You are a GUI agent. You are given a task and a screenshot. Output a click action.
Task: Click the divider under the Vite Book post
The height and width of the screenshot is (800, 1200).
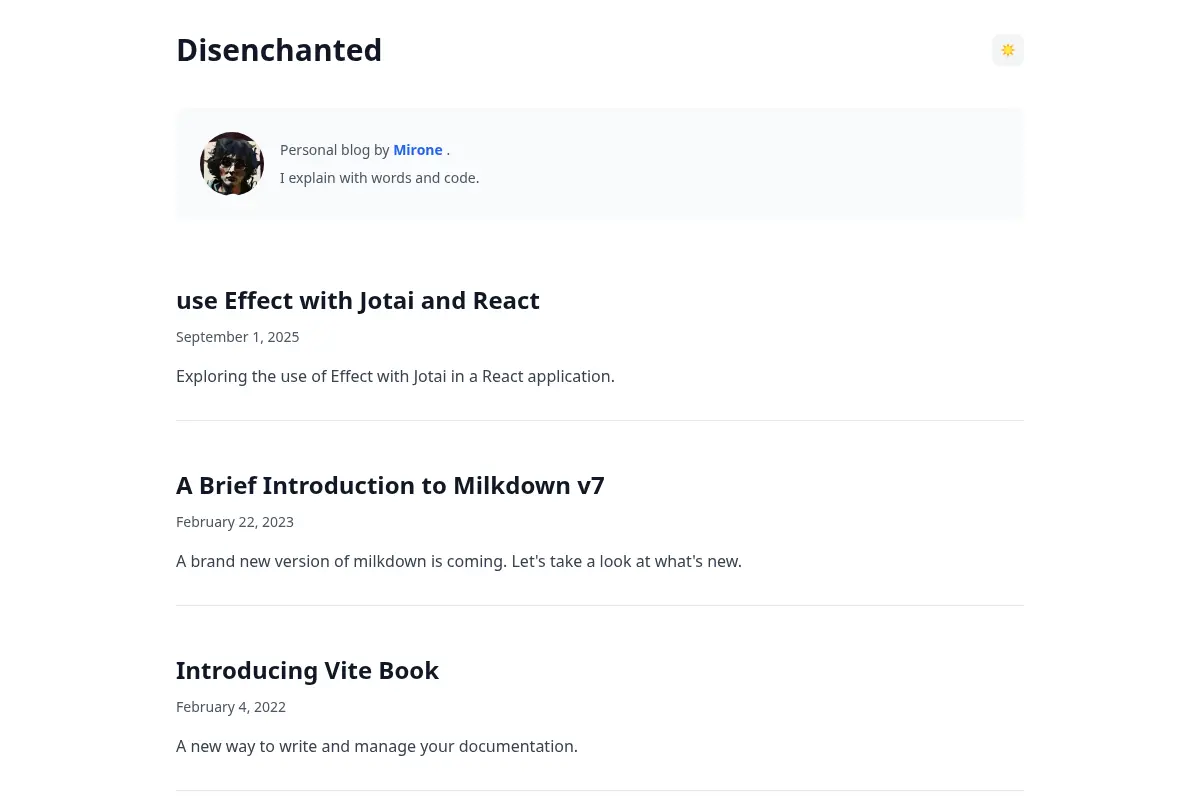(x=600, y=790)
